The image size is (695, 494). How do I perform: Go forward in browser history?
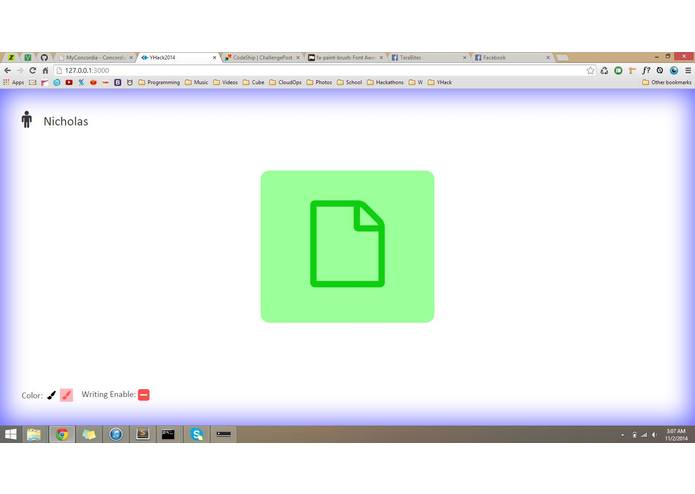(x=20, y=70)
